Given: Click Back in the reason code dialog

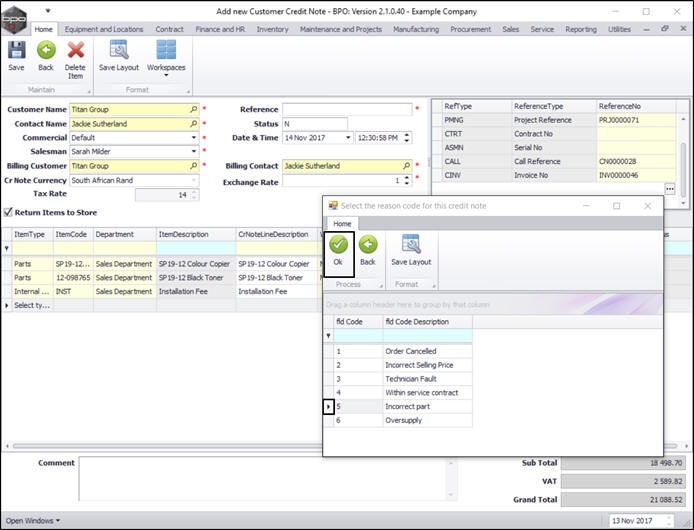Looking at the screenshot, I should (x=368, y=251).
